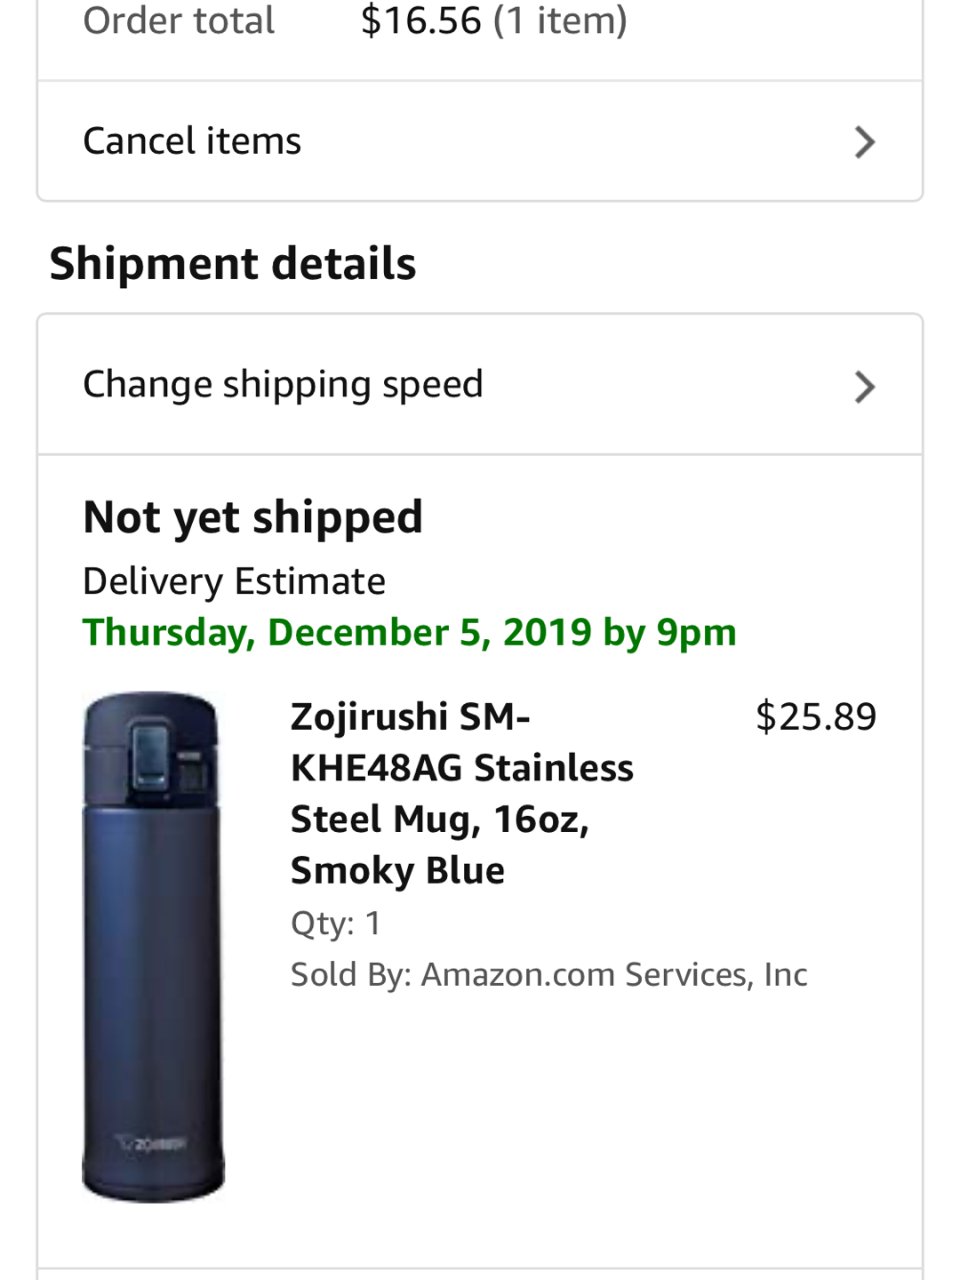The width and height of the screenshot is (960, 1280).
Task: Tap the (1 item) count text
Action: (560, 20)
